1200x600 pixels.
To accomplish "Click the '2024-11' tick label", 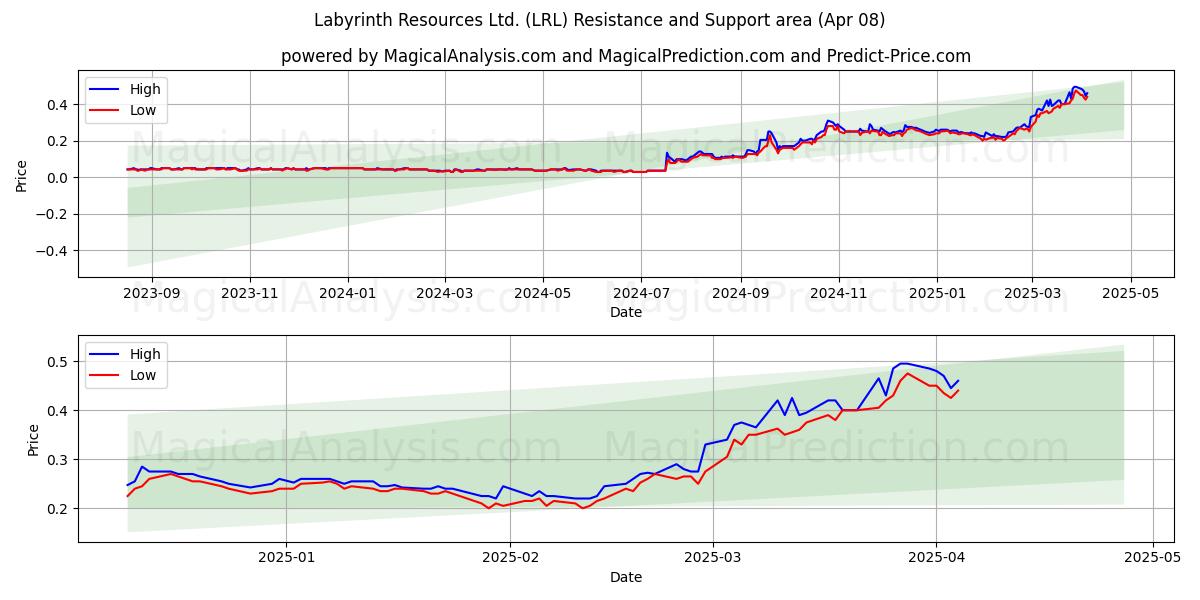I will pos(838,293).
